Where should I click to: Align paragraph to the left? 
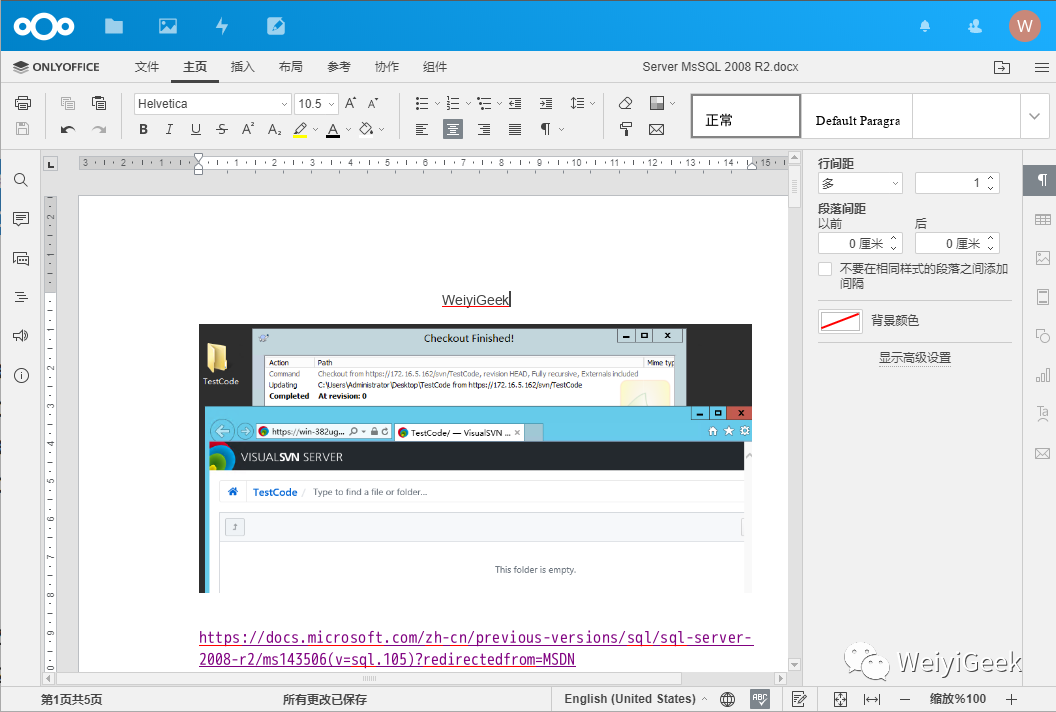point(422,129)
